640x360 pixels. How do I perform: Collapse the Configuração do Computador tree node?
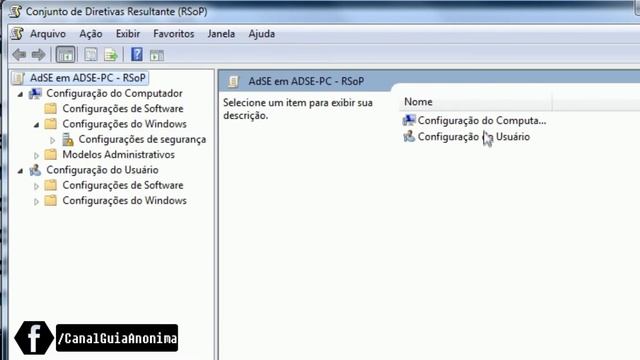coord(20,94)
